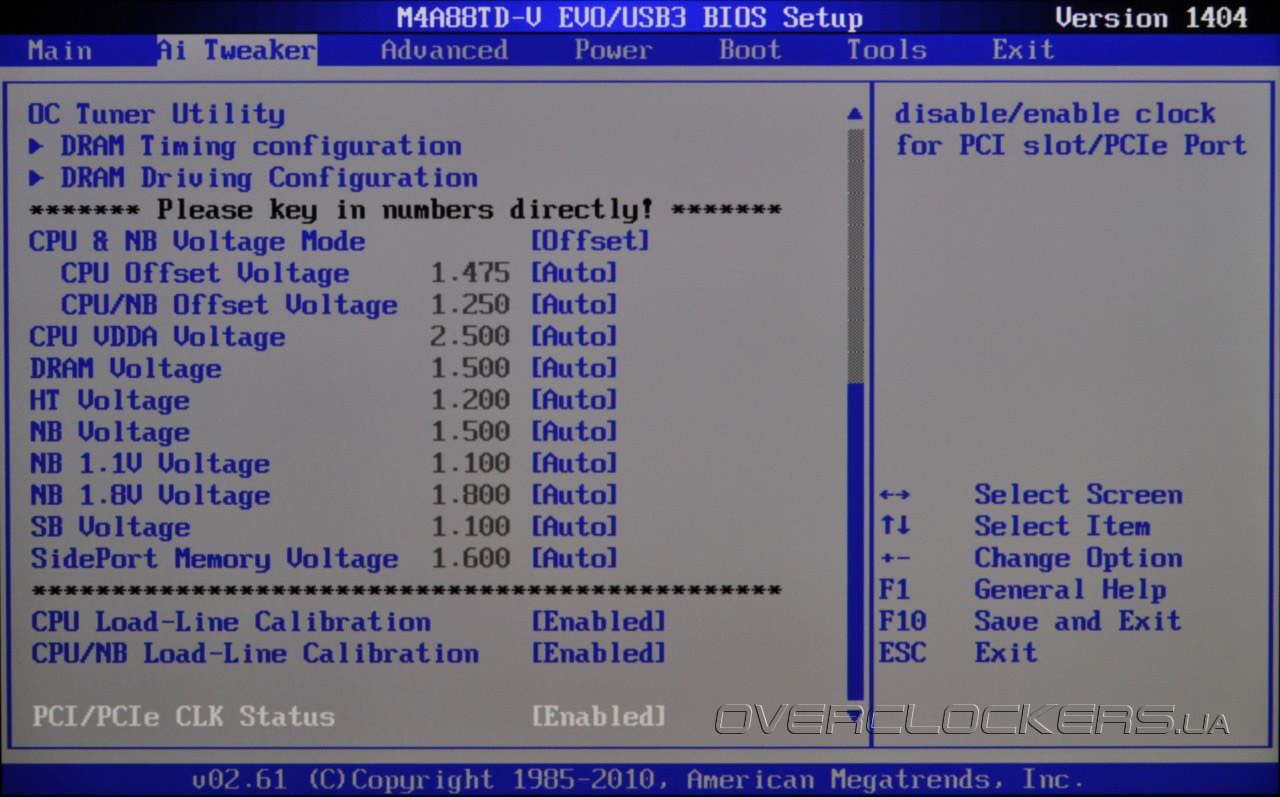Click the plus-minus key icon
Viewport: 1280px width, 797px height.
point(895,559)
